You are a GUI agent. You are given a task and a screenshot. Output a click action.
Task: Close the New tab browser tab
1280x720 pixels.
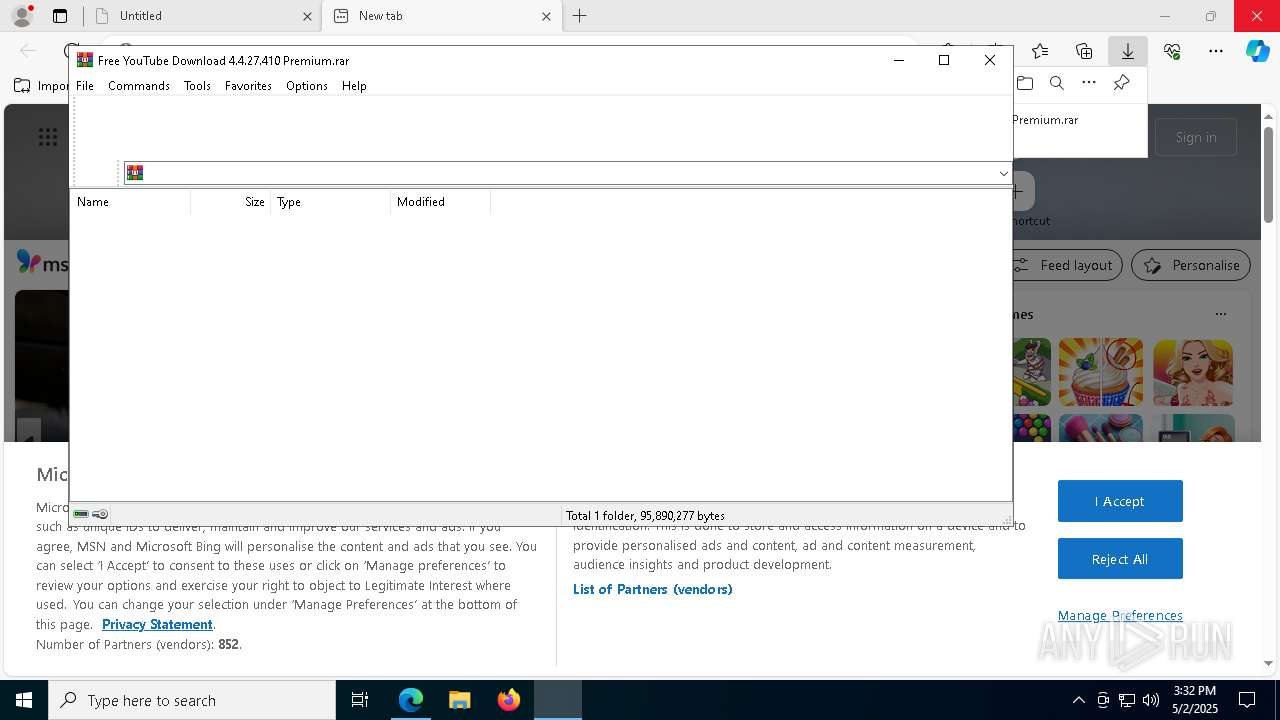point(546,16)
